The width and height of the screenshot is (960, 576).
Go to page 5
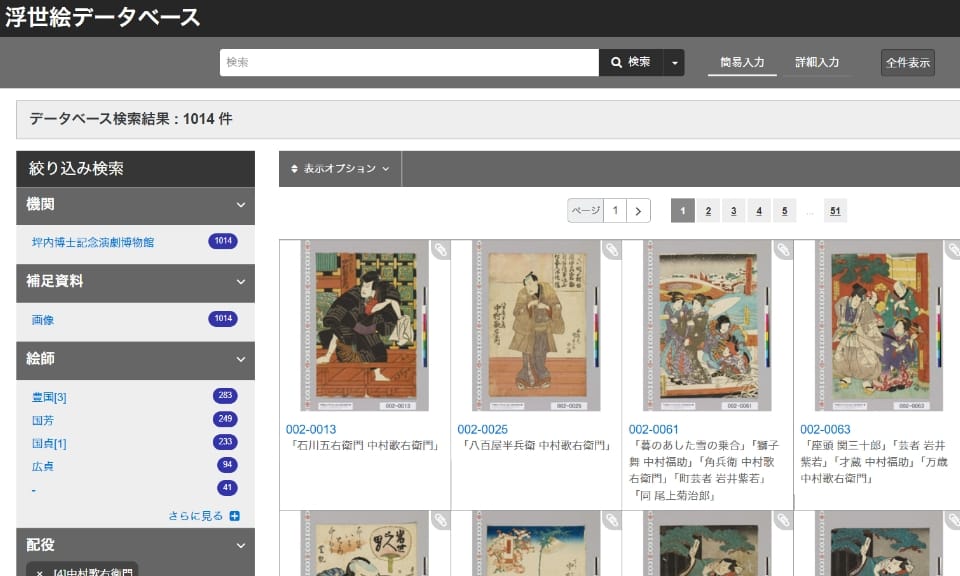click(784, 211)
